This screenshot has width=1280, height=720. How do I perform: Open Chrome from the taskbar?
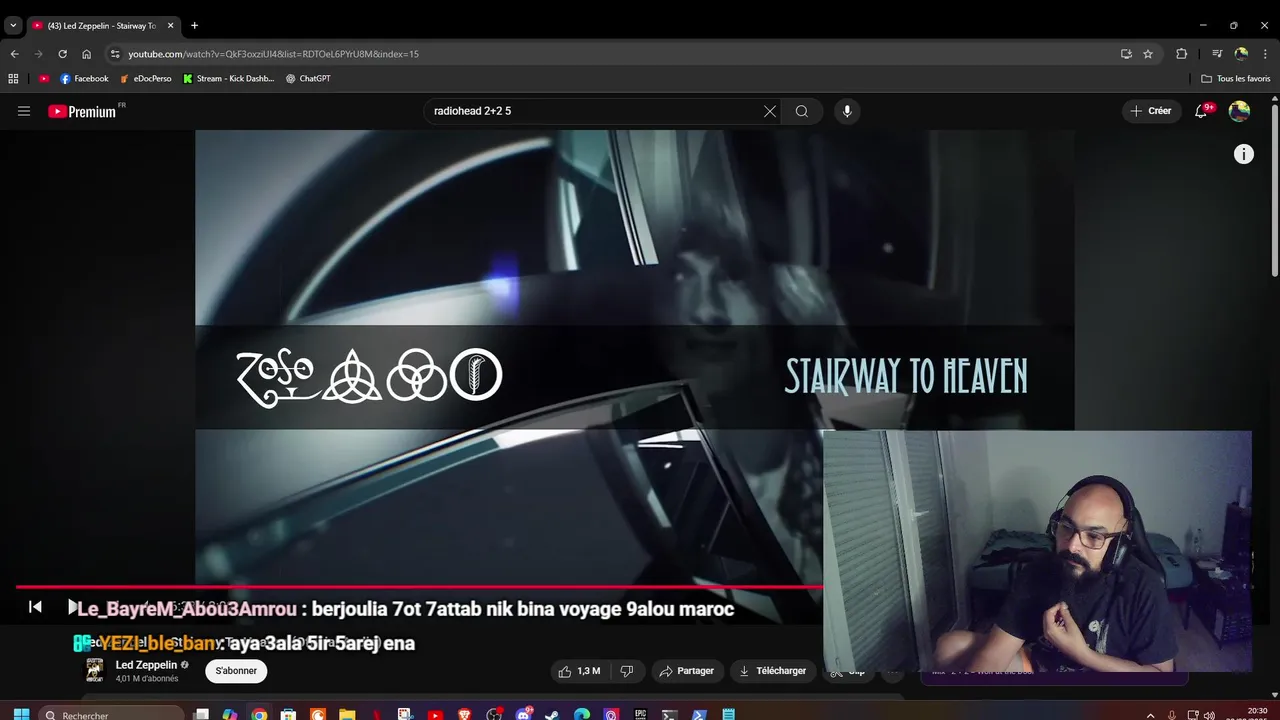click(x=259, y=714)
